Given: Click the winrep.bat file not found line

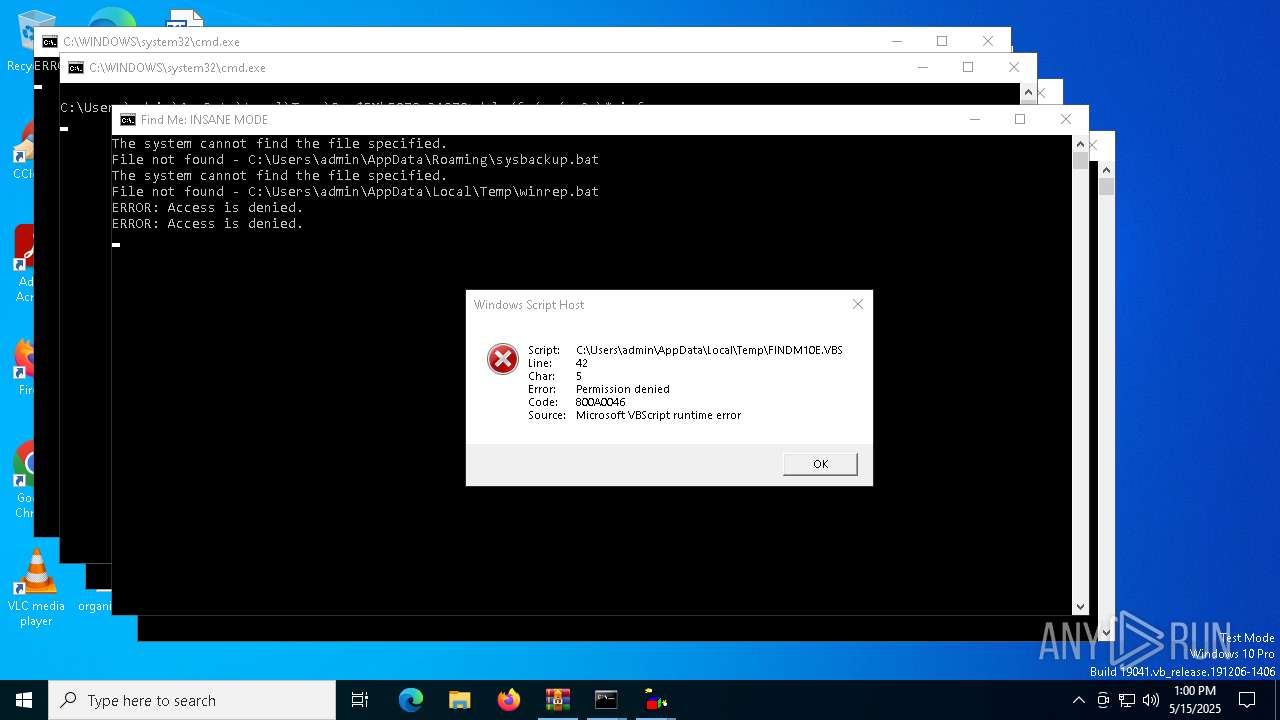Looking at the screenshot, I should point(355,192).
